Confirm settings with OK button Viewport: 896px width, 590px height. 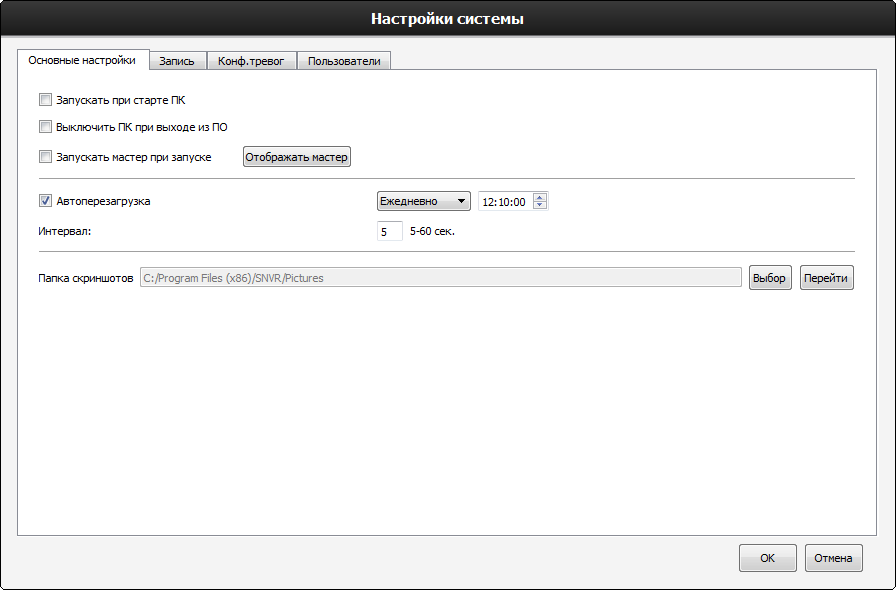point(767,558)
